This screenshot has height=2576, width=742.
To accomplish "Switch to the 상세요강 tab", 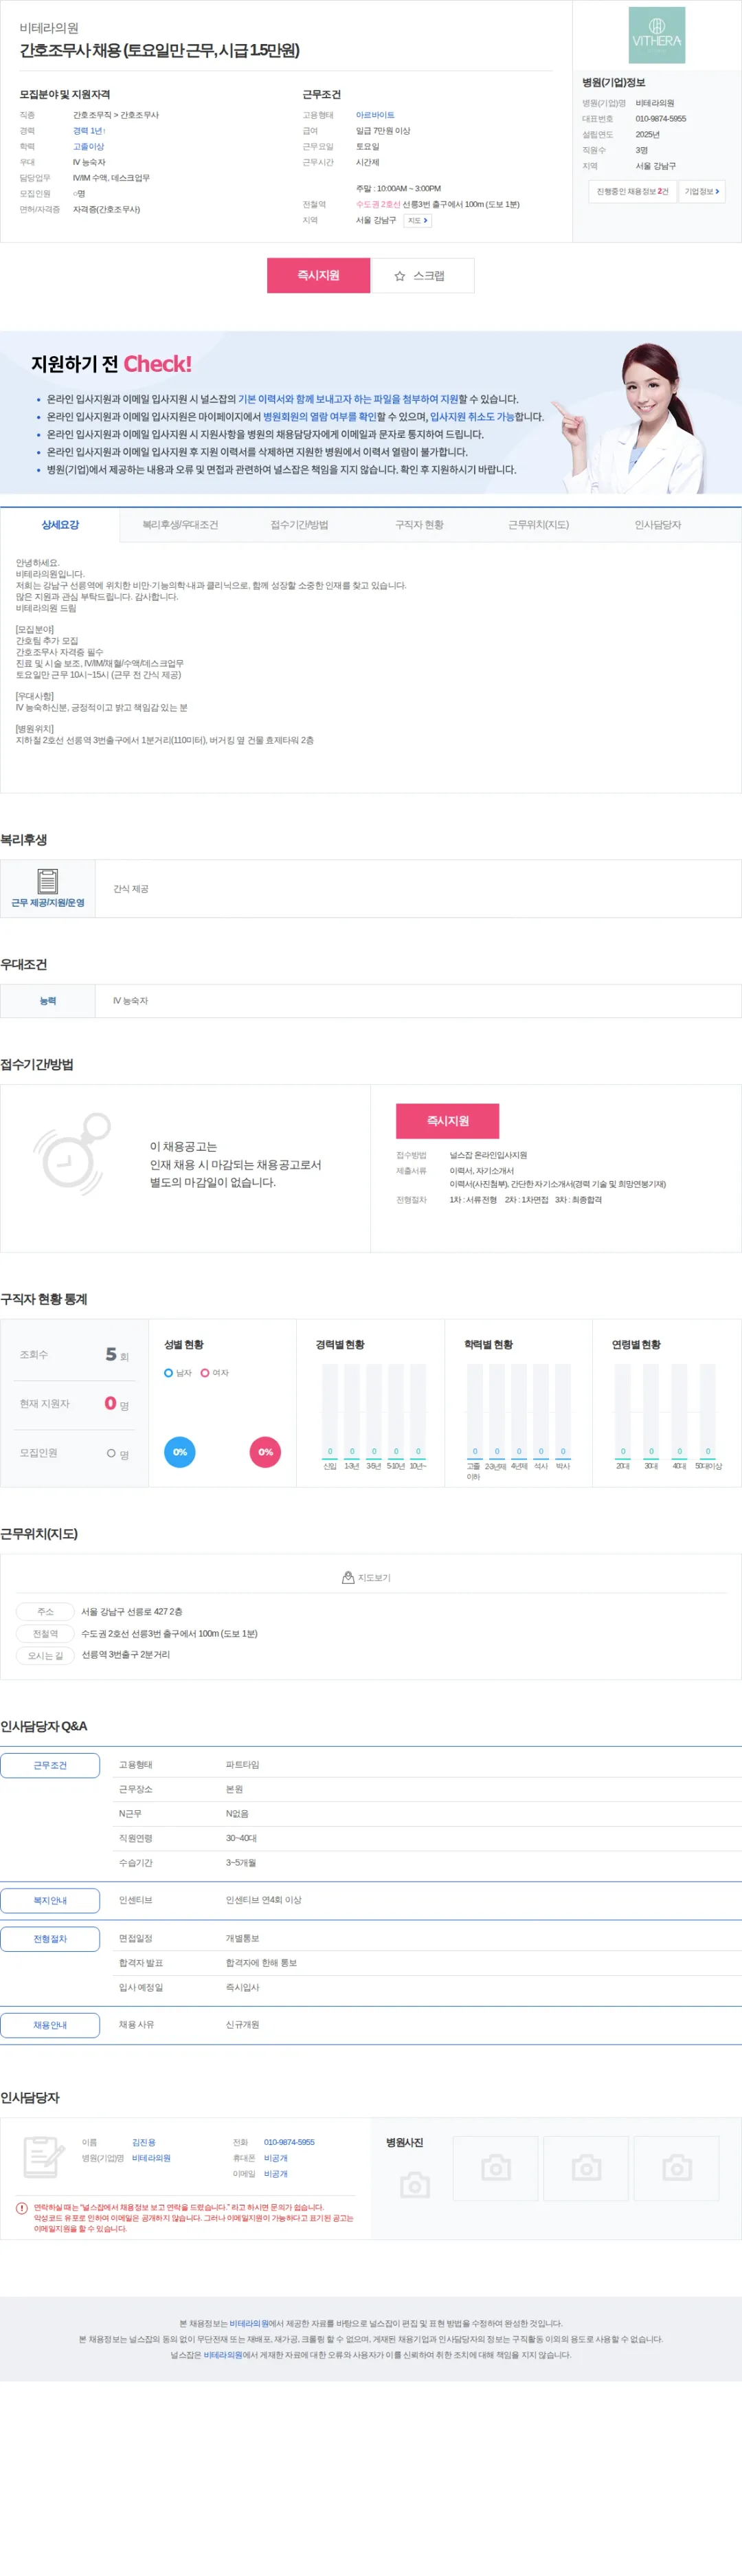I will pyautogui.click(x=60, y=525).
